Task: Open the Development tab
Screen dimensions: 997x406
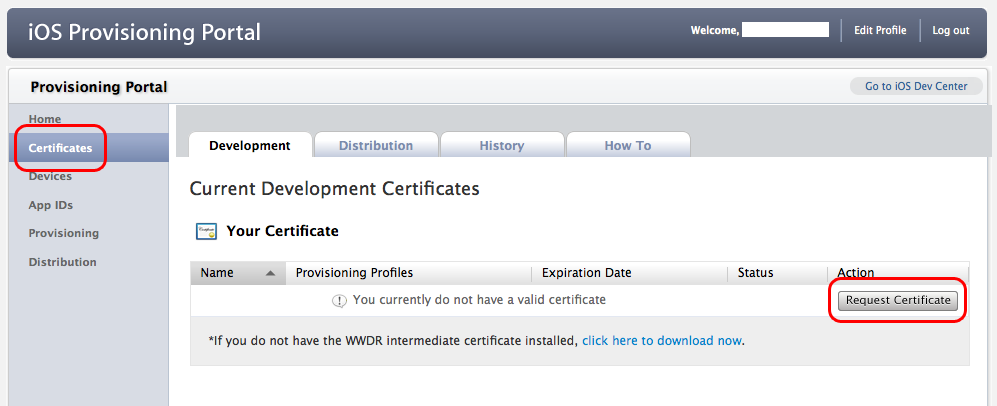Action: point(249,146)
